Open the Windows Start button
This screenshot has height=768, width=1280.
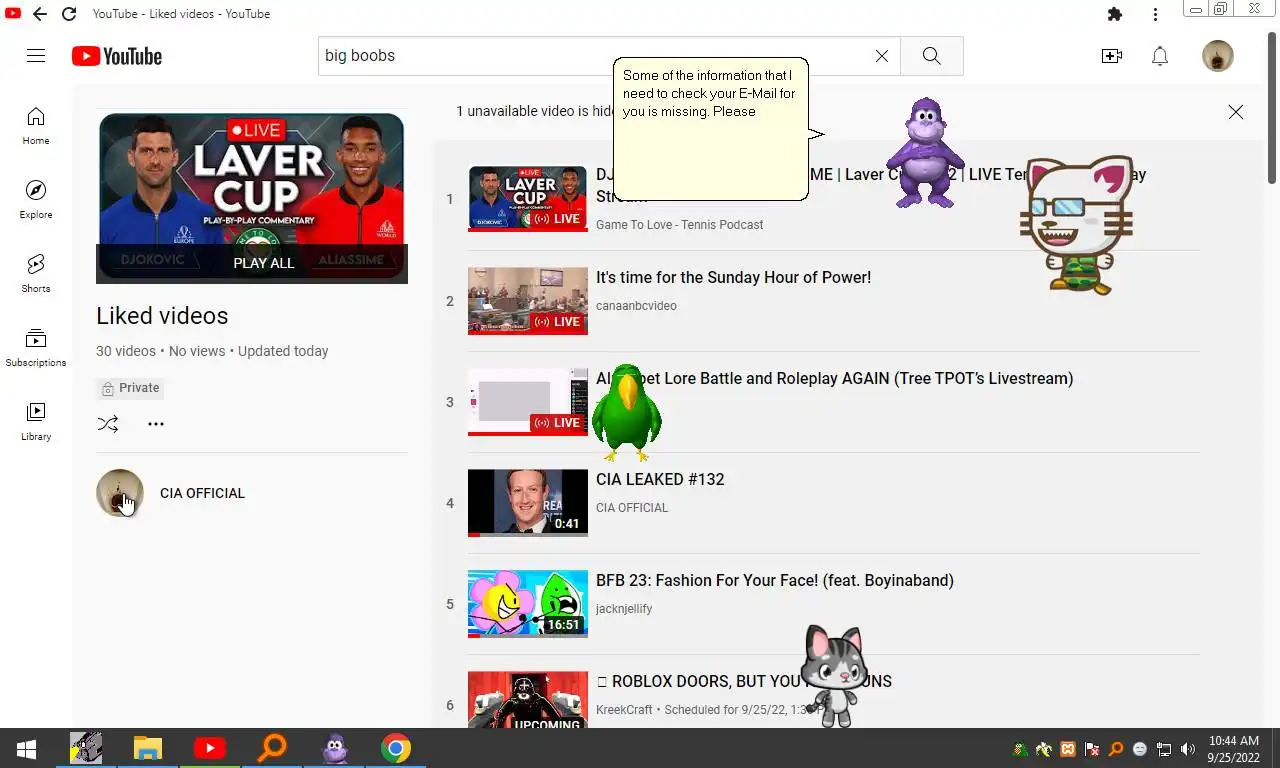pos(27,748)
